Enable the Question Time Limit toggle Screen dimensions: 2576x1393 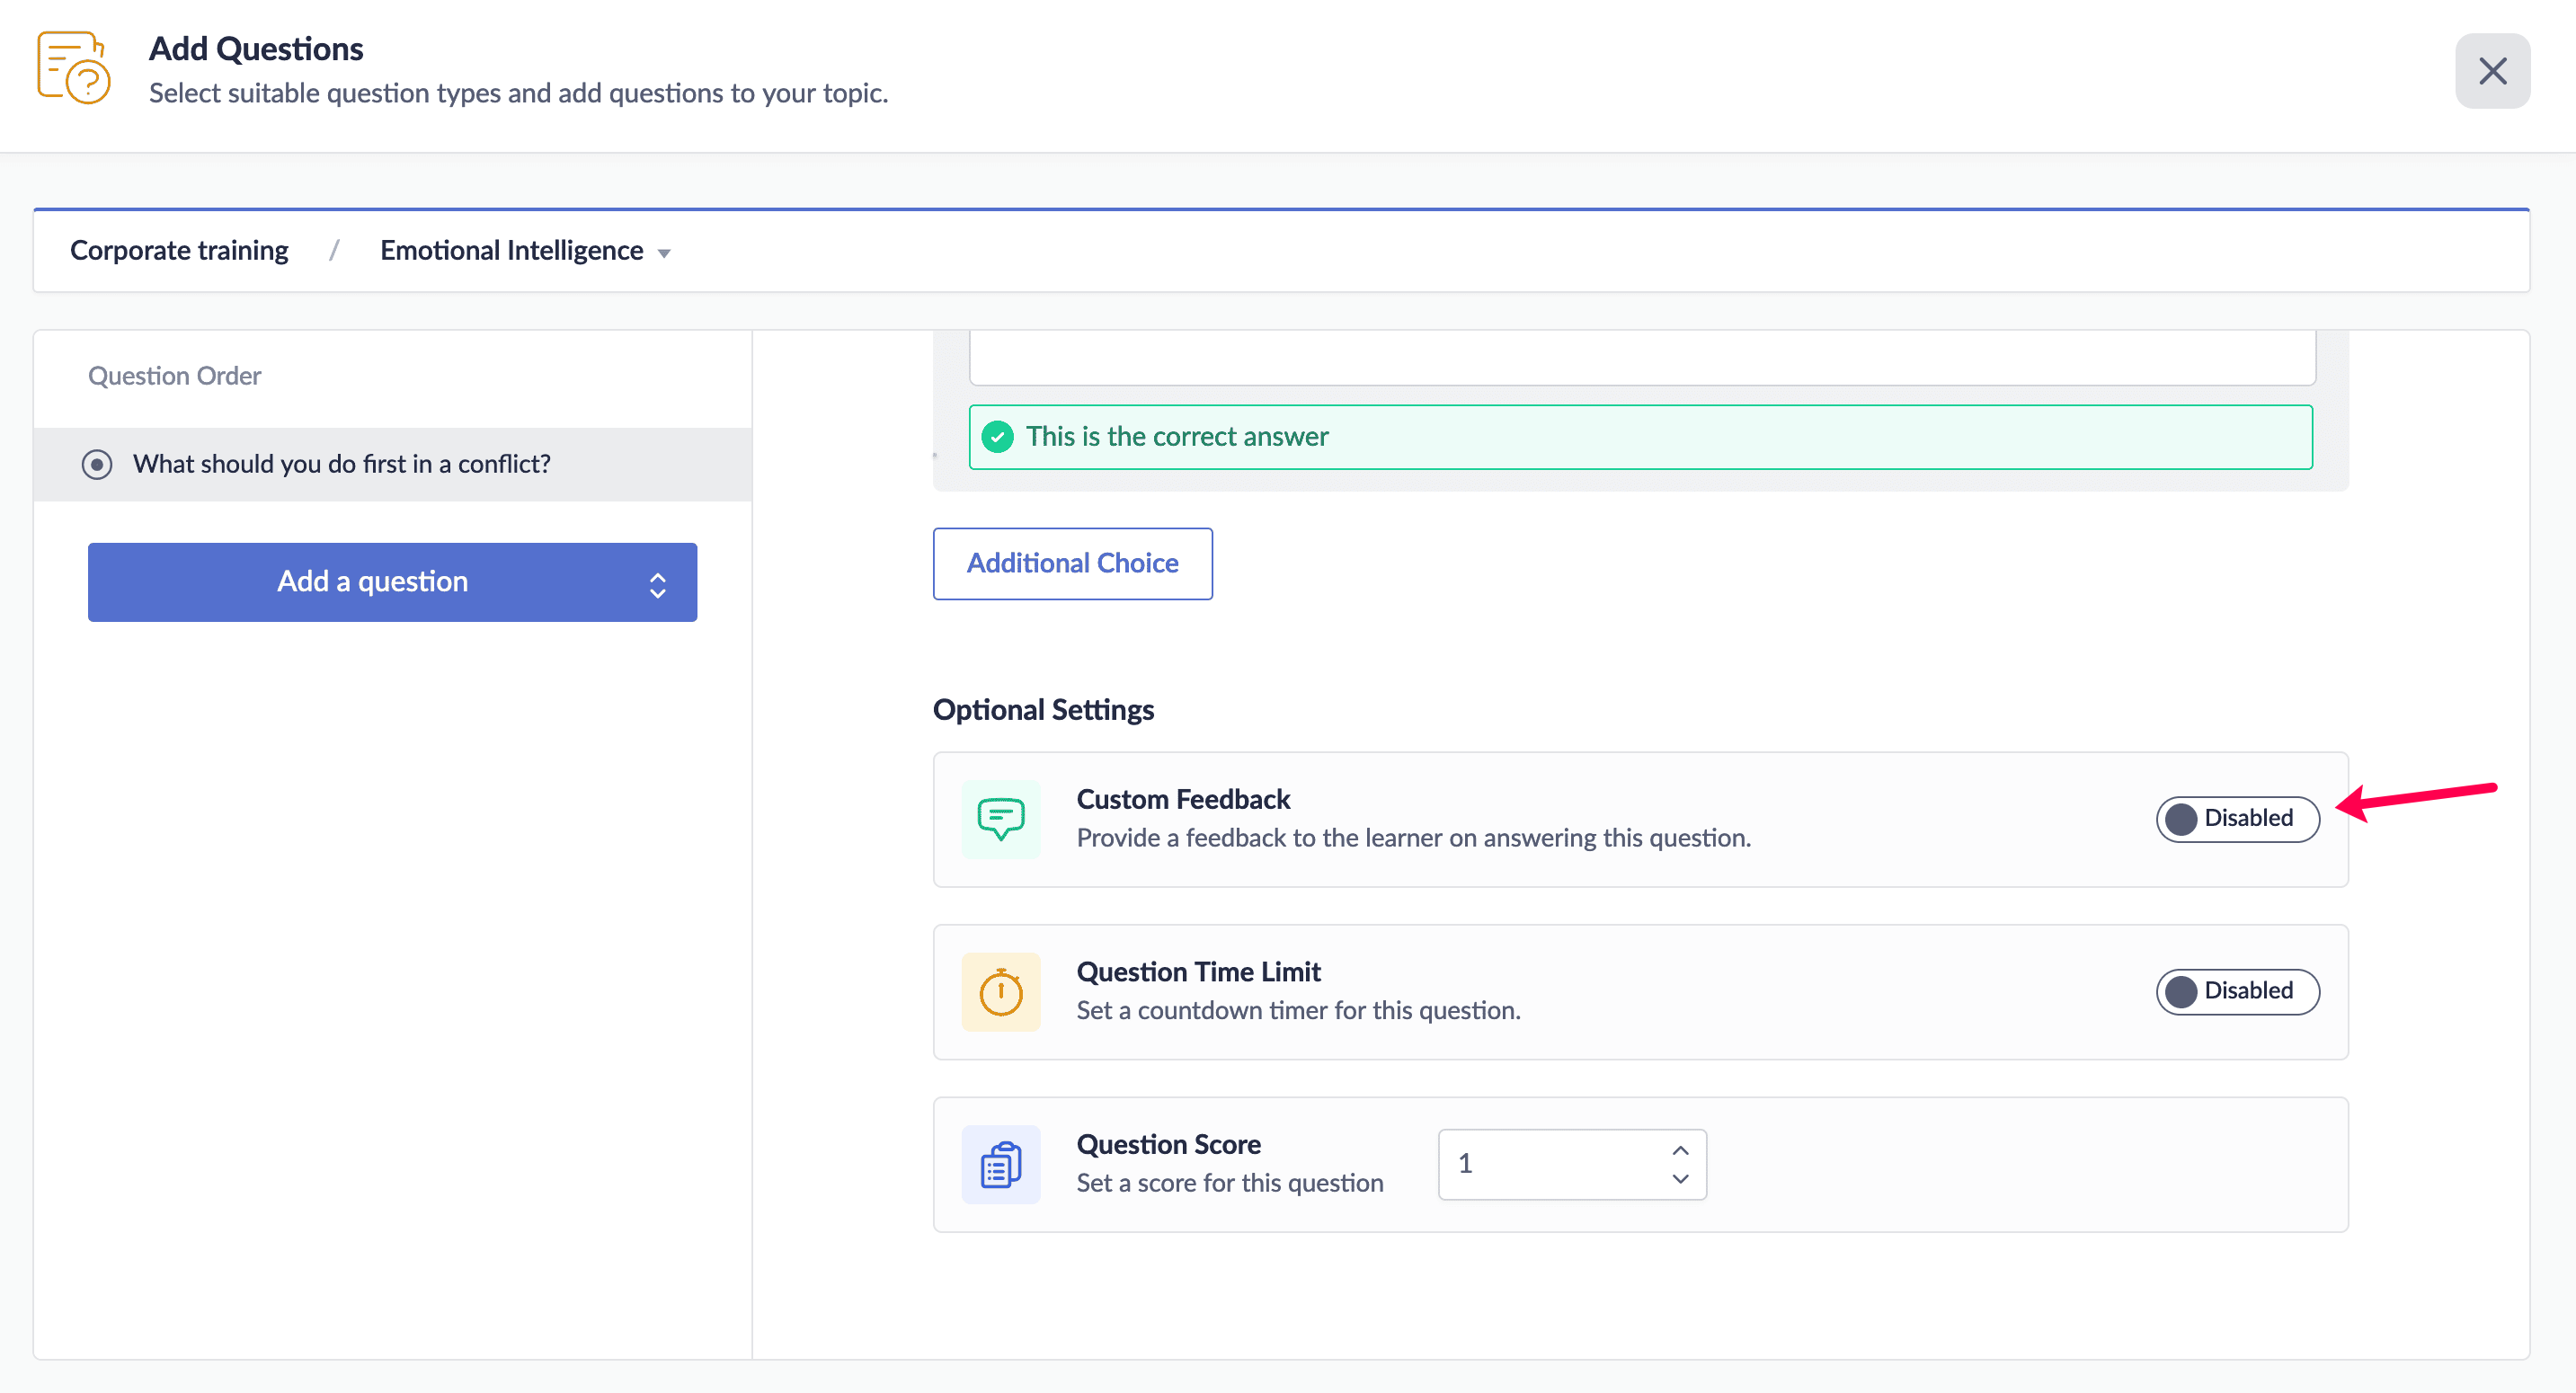pos(2236,991)
